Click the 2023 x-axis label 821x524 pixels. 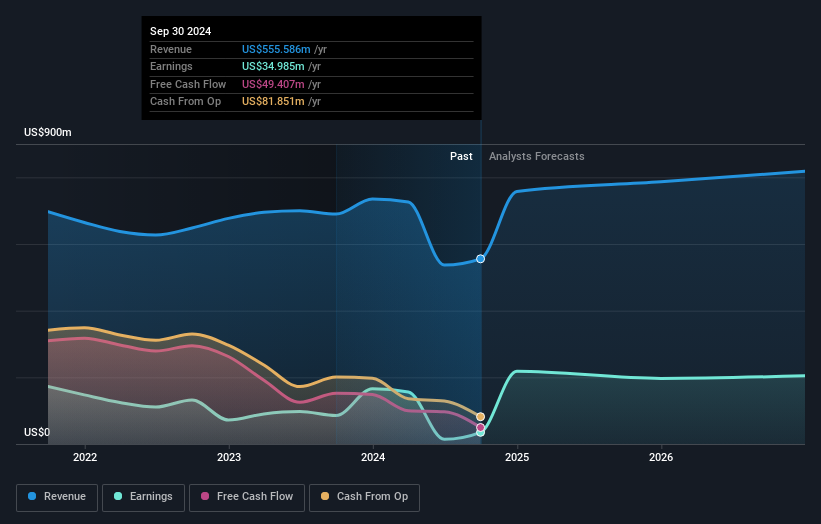click(x=229, y=457)
